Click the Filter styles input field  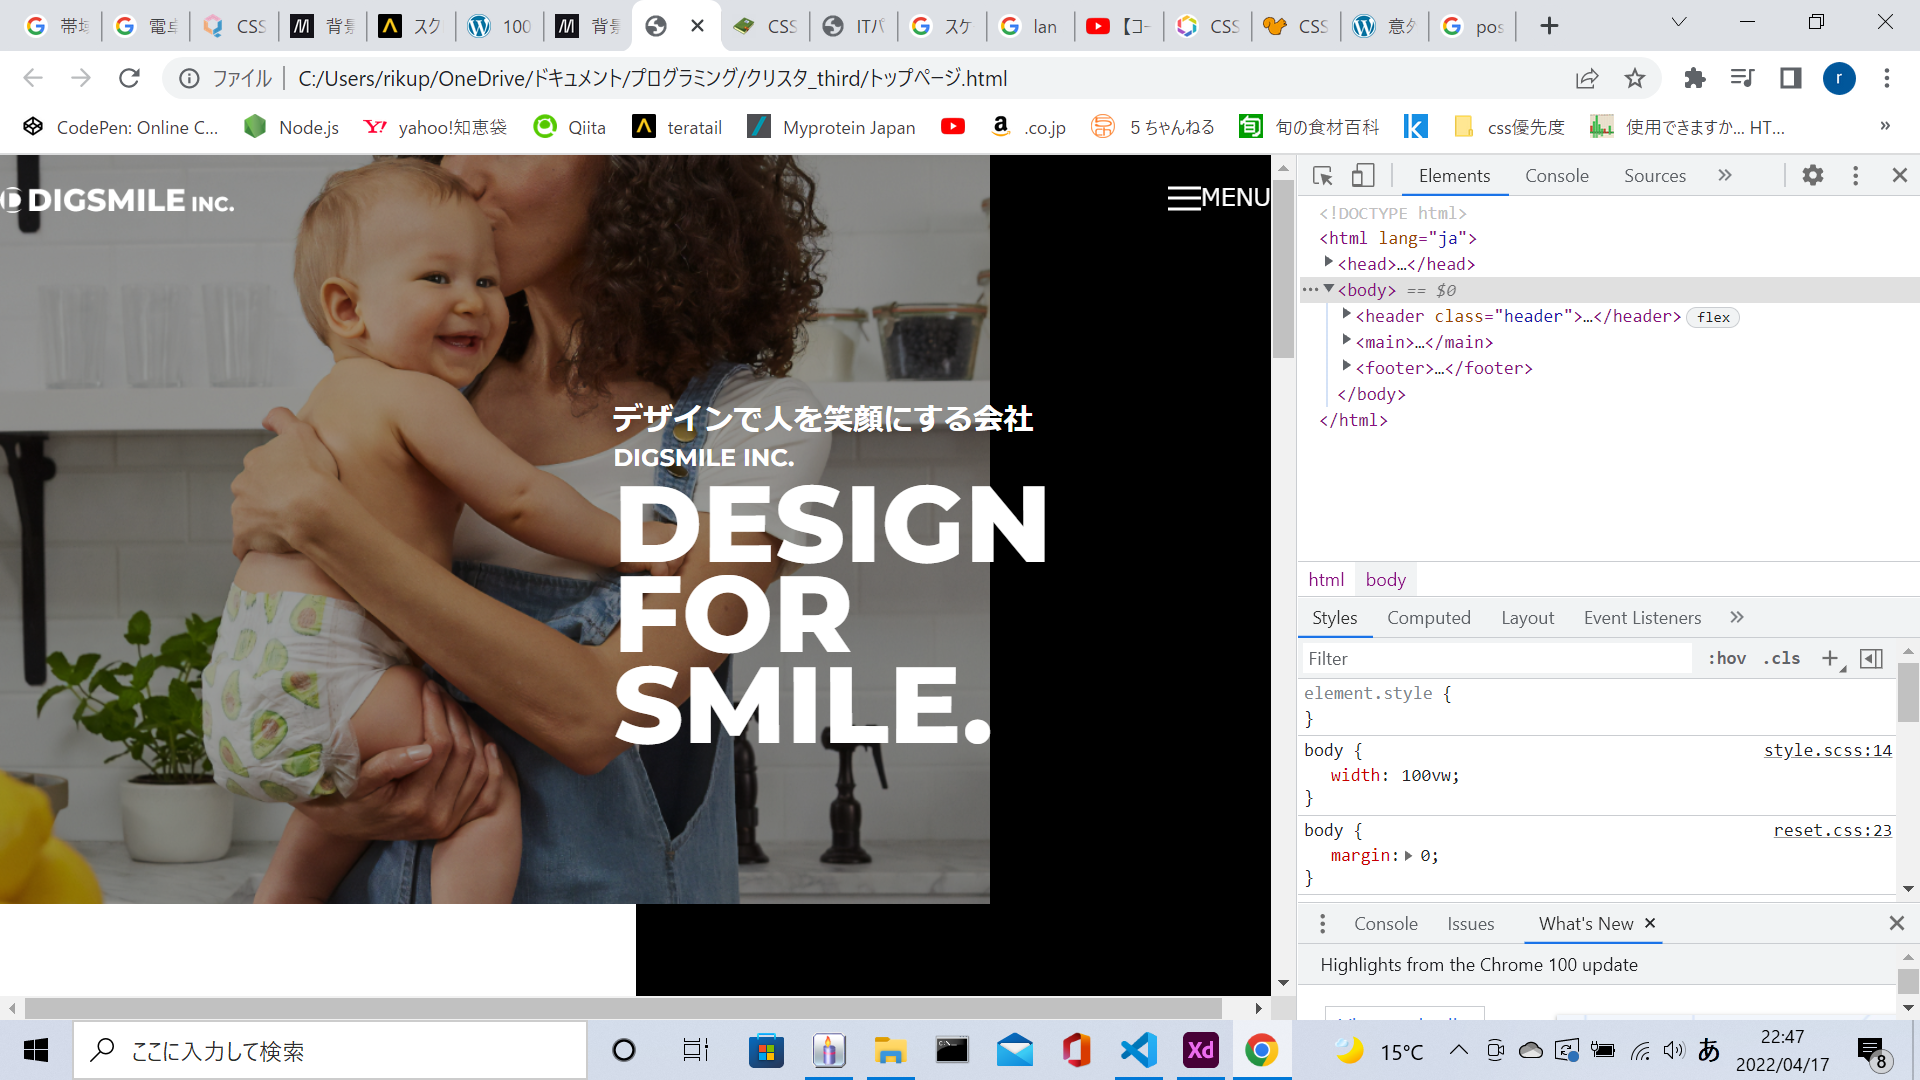point(1495,658)
